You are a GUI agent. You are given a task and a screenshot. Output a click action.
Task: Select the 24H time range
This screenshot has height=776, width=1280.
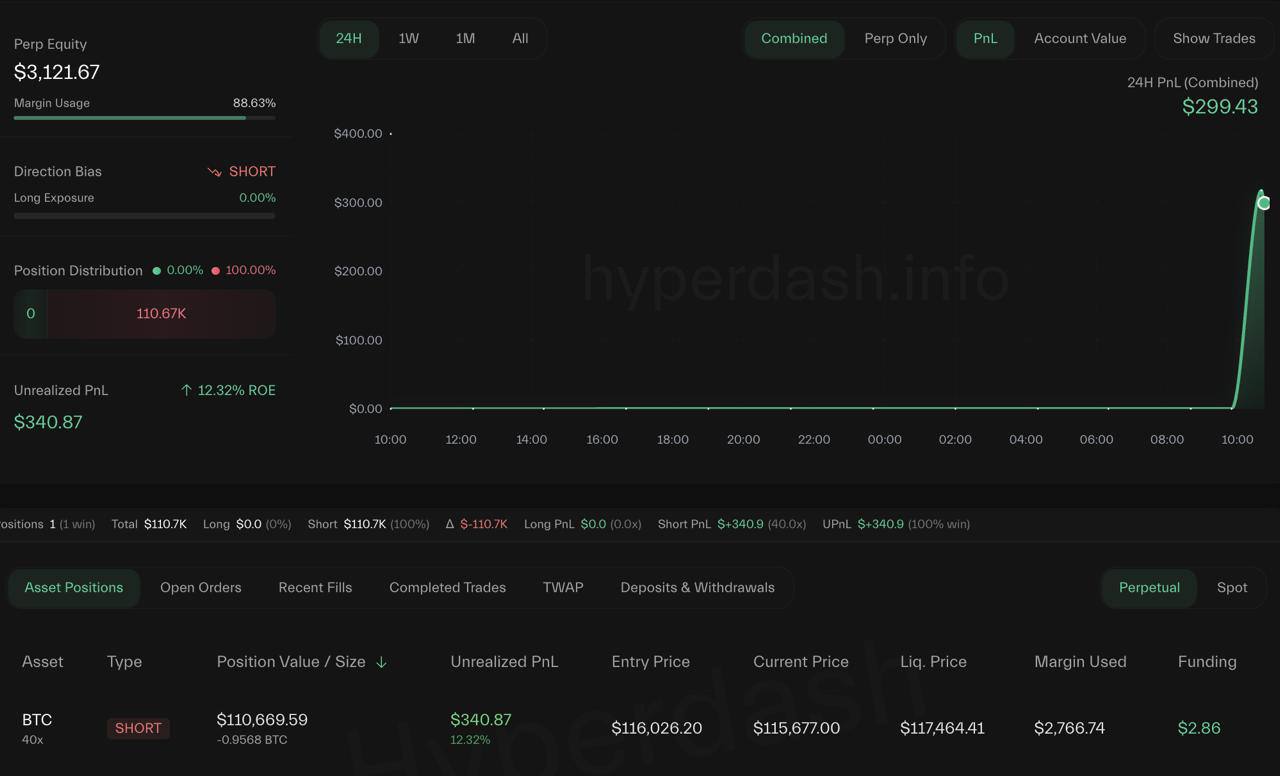(349, 38)
